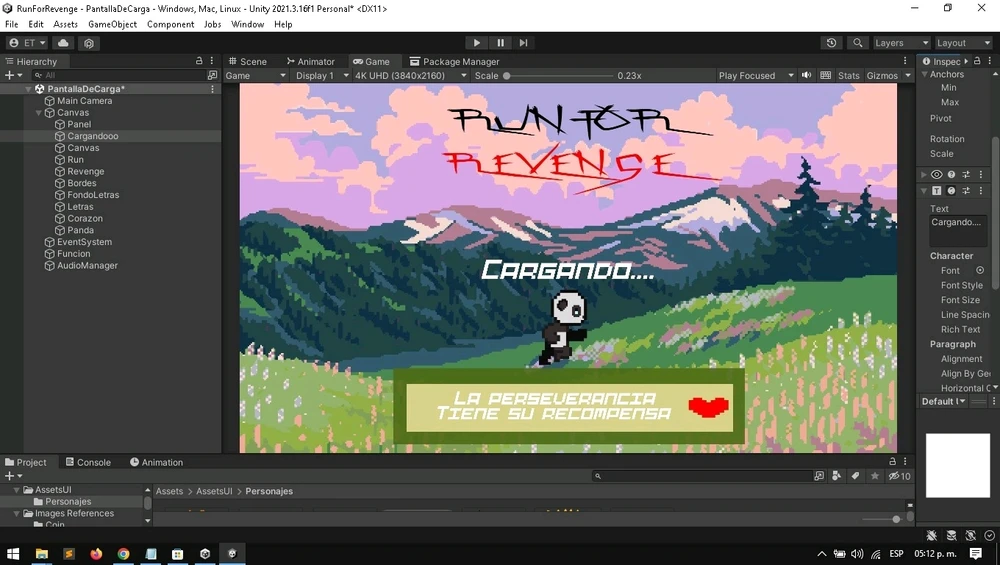The height and width of the screenshot is (565, 1000).
Task: Click the Personajes breadcrumb link
Action: coord(269,491)
